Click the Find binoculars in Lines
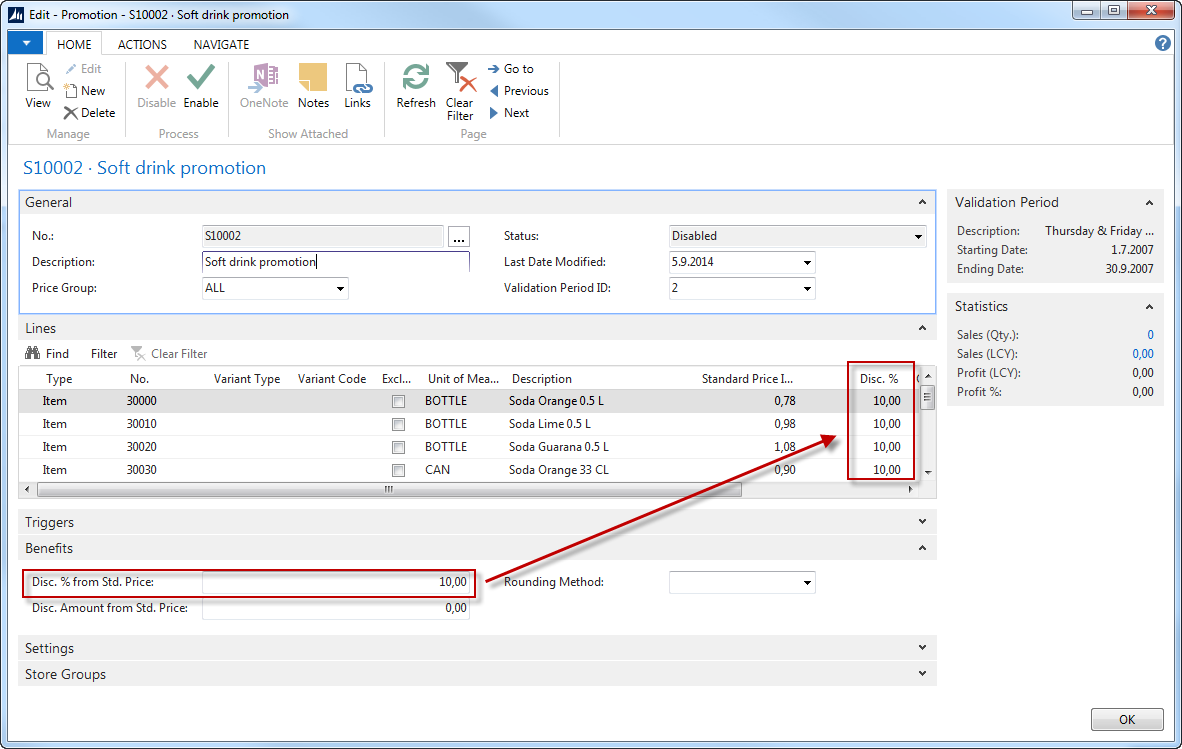The image size is (1182, 749). 33,353
